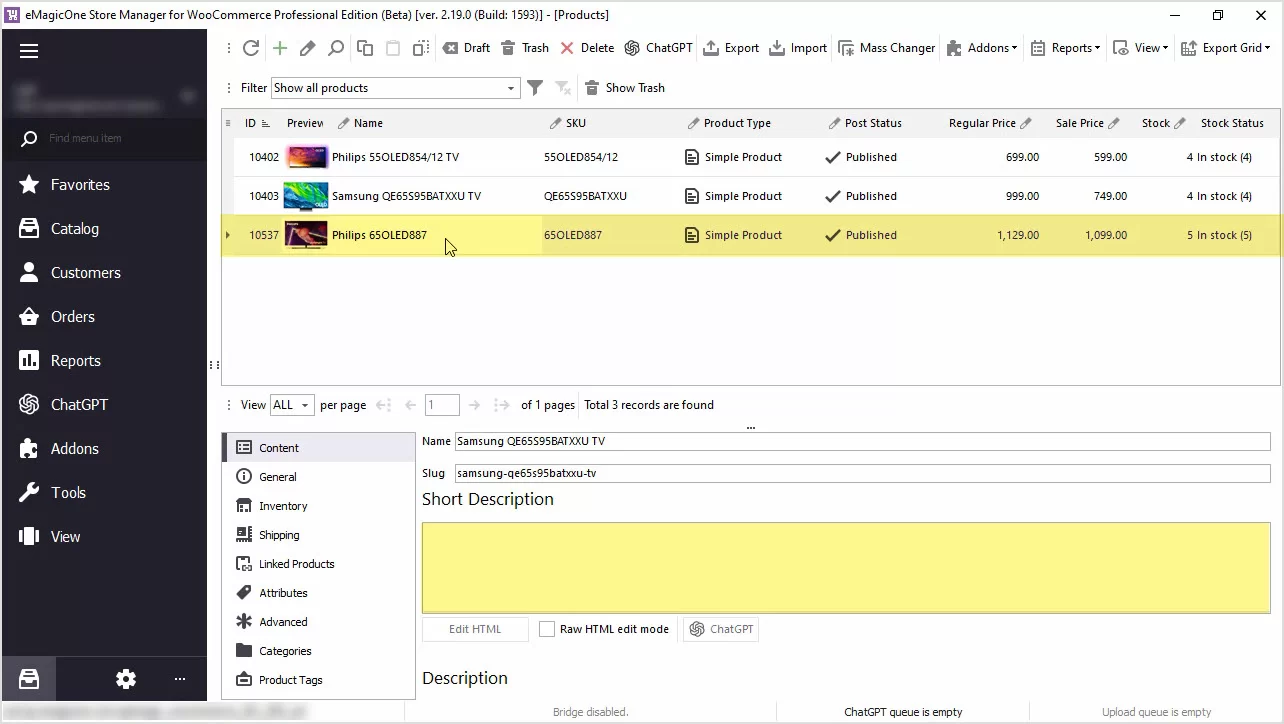Screen dimensions: 1284x724
Task: Toggle Show Trash in the filter bar
Action: click(624, 88)
